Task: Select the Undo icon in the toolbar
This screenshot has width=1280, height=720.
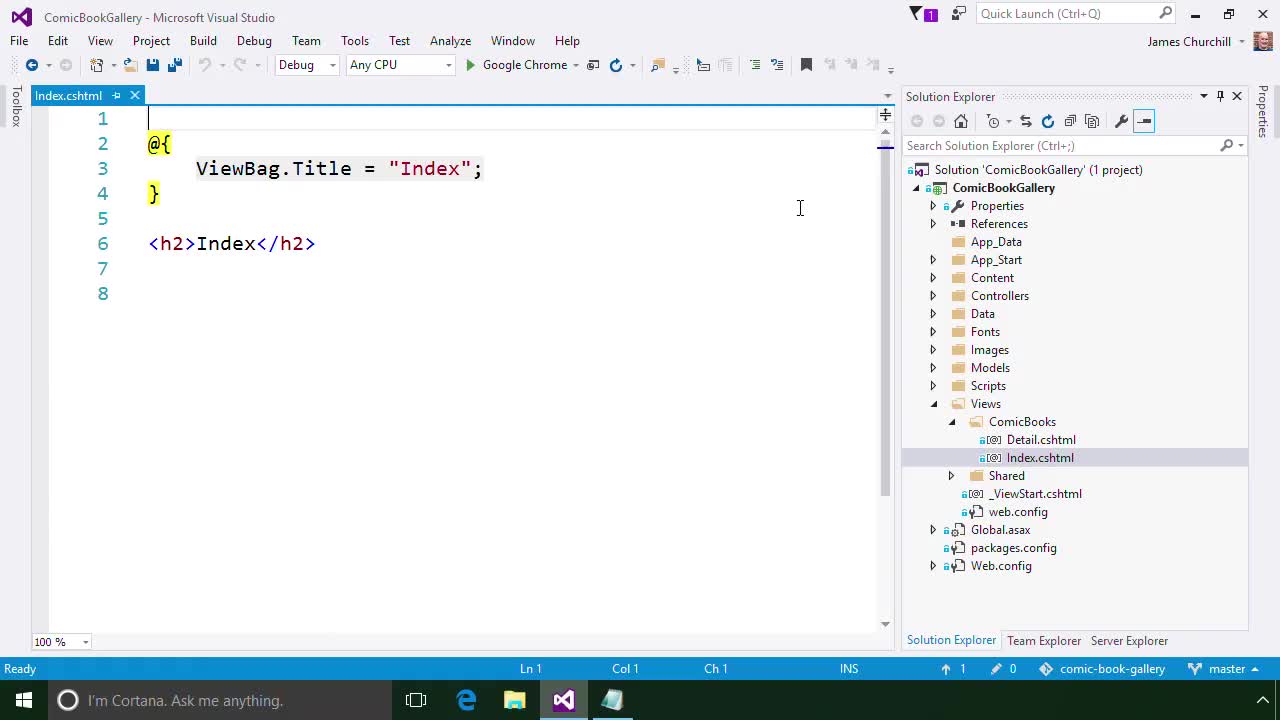Action: 204,64
